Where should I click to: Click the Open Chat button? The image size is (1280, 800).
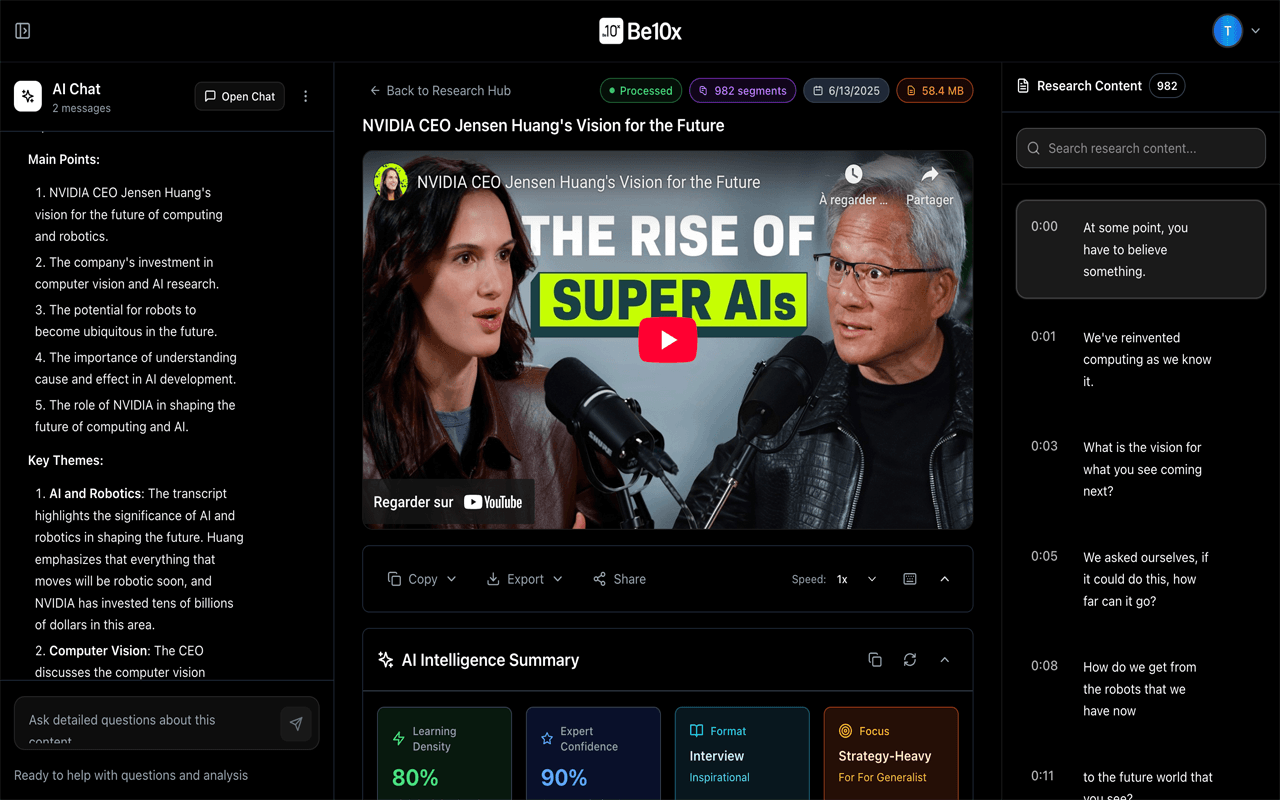(240, 96)
